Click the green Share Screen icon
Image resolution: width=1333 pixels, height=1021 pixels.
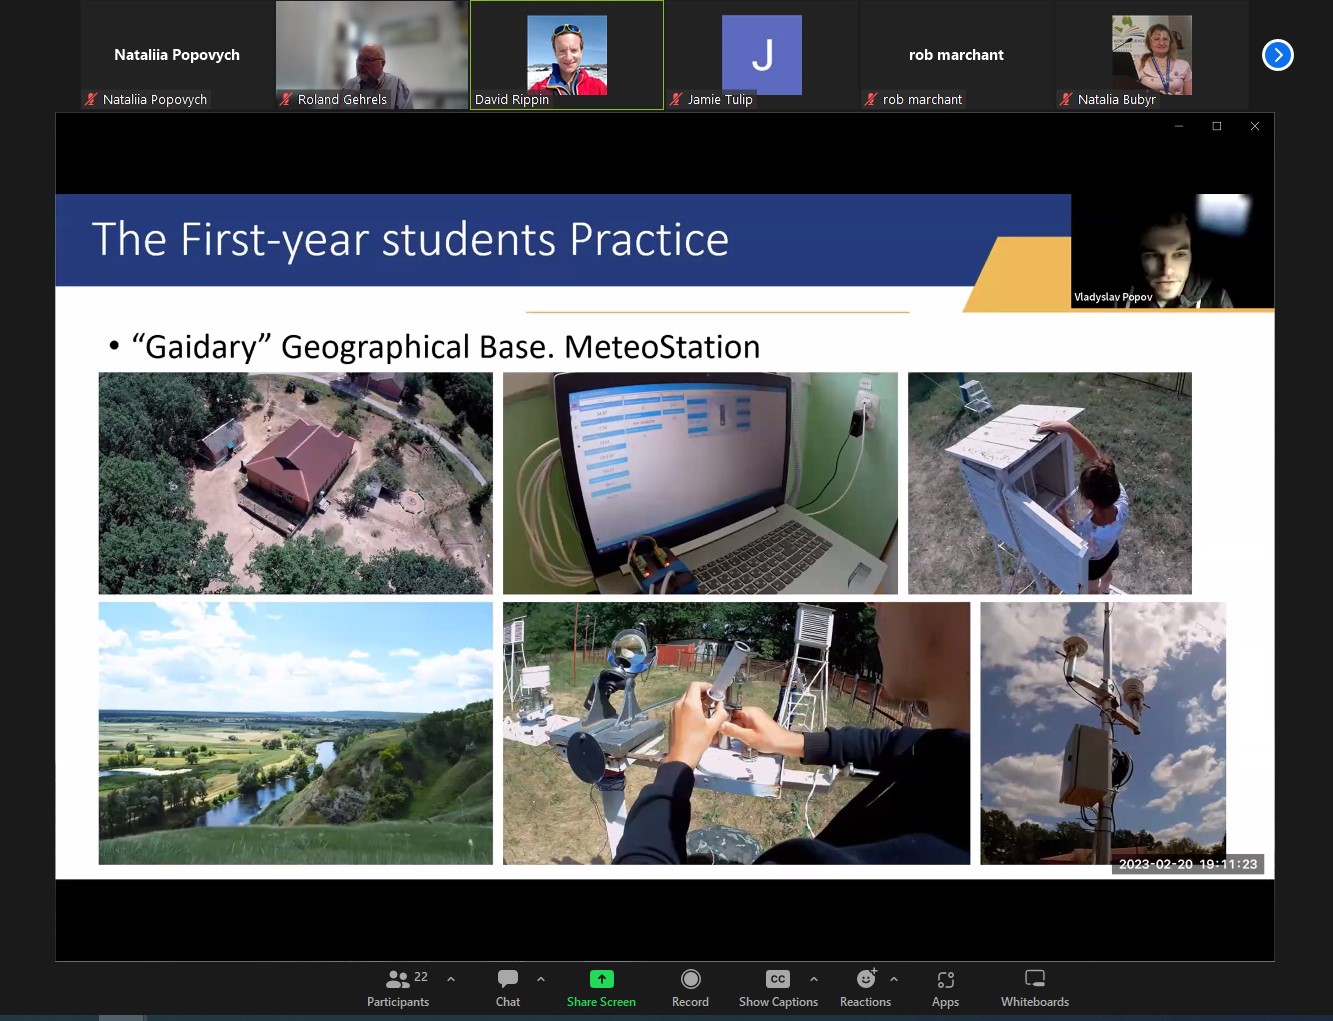[601, 979]
